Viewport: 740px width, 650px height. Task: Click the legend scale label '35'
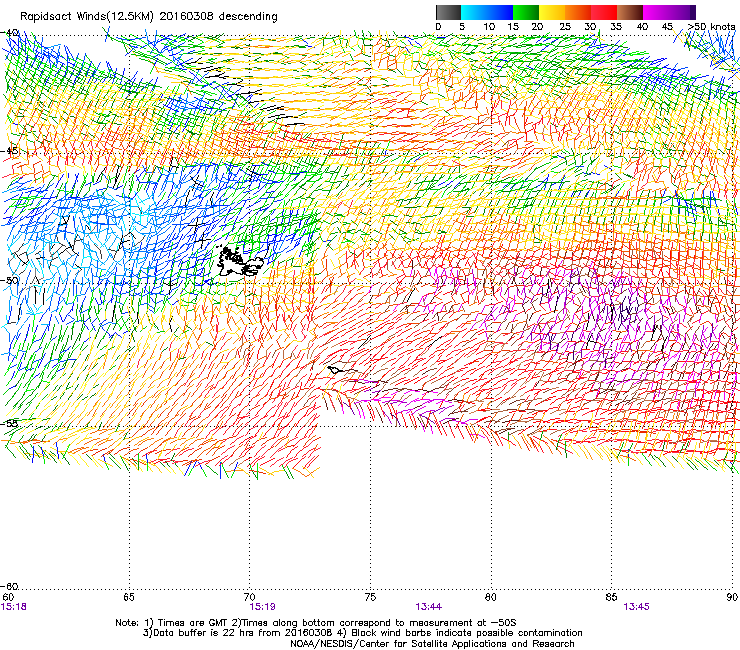(x=616, y=27)
